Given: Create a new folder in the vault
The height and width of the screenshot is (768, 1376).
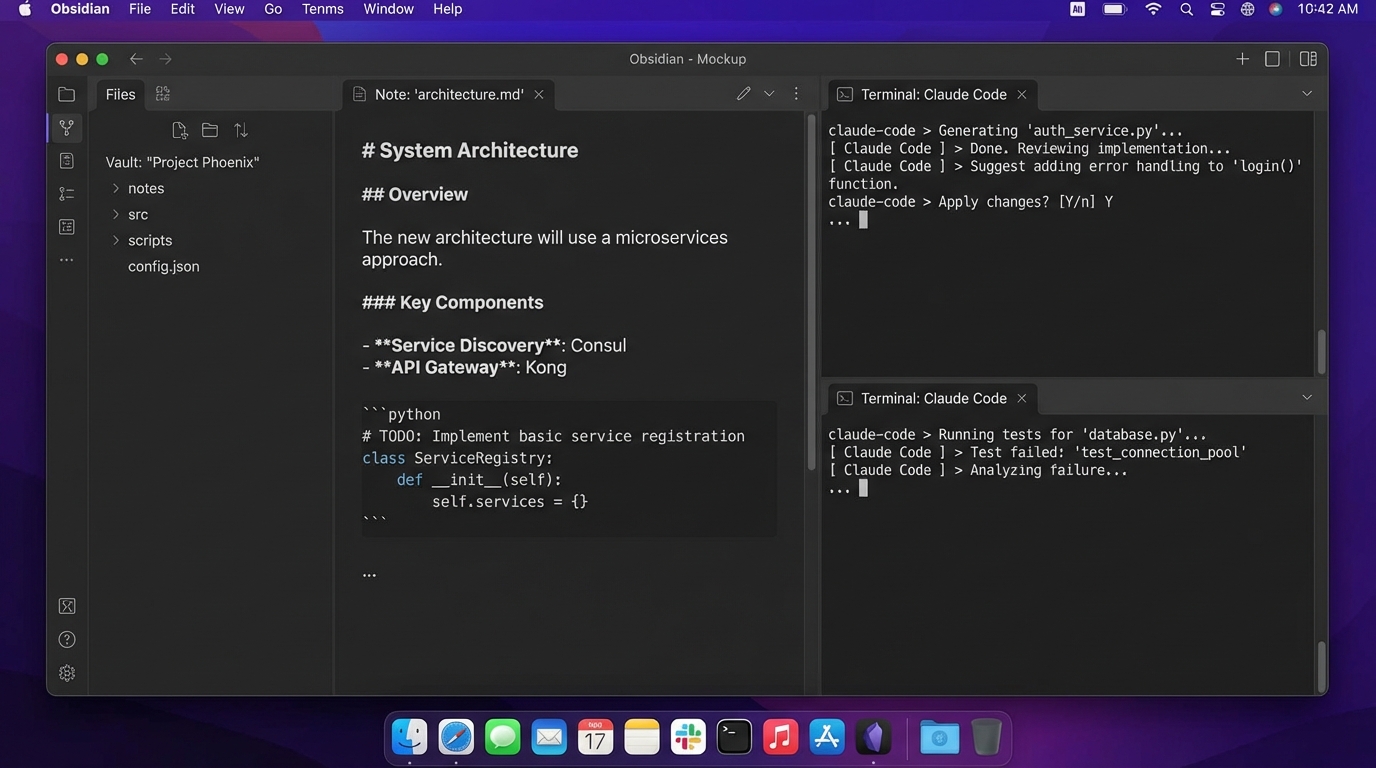Looking at the screenshot, I should (210, 130).
